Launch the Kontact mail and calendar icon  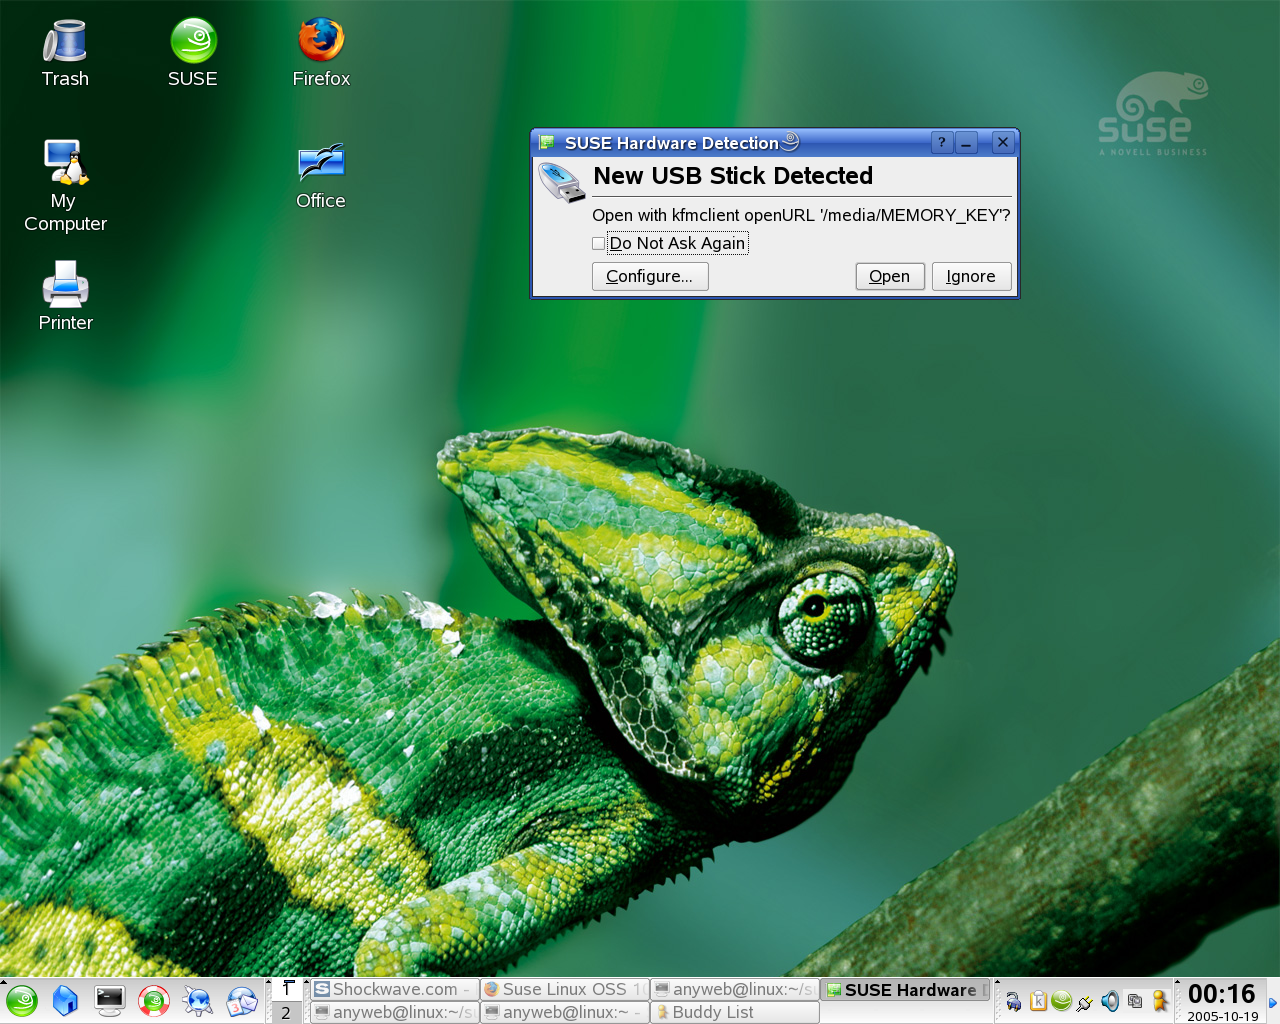point(242,1000)
